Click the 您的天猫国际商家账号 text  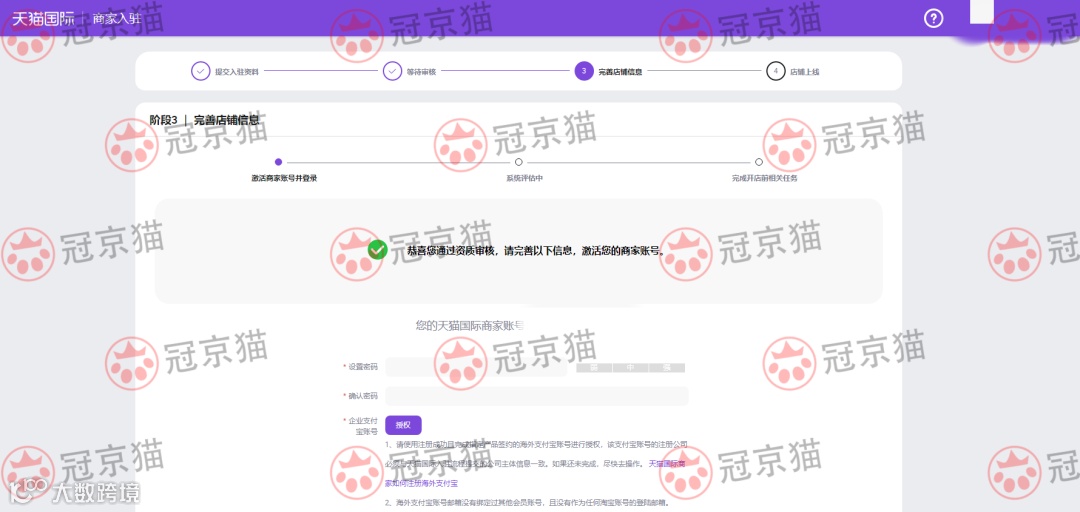[x=469, y=325]
